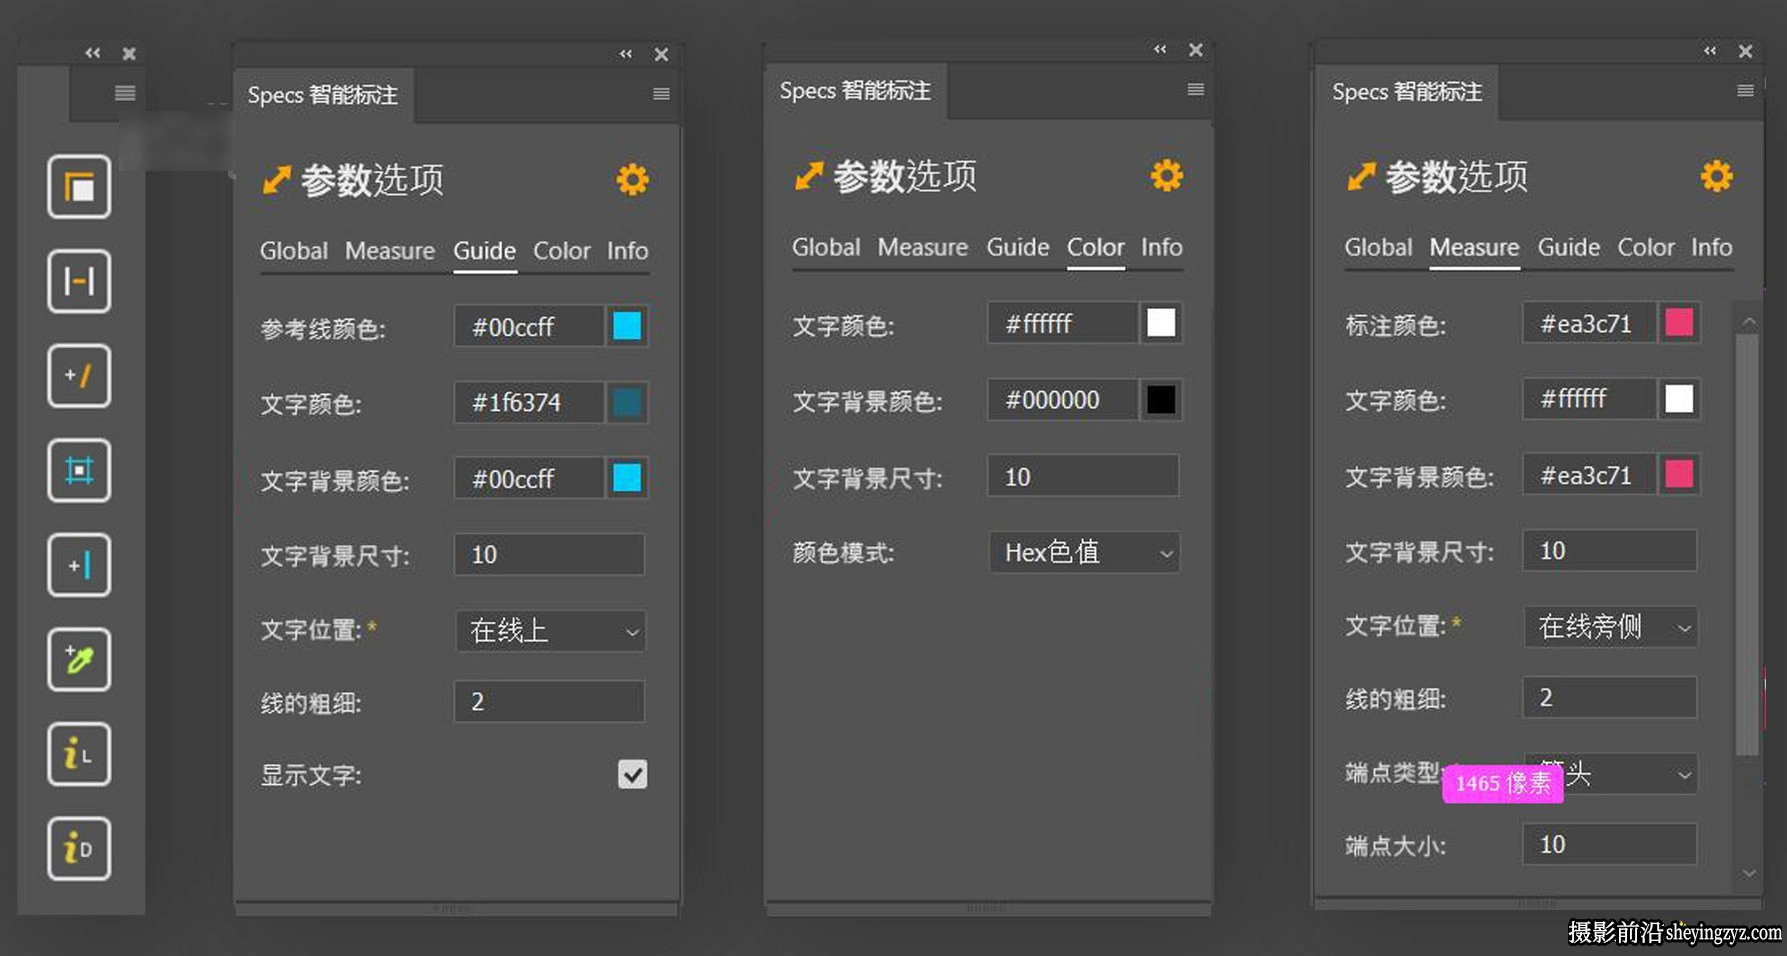Open the 端点类型 dropdown in Measure panel
Screen dimensions: 1787x956
point(1611,774)
